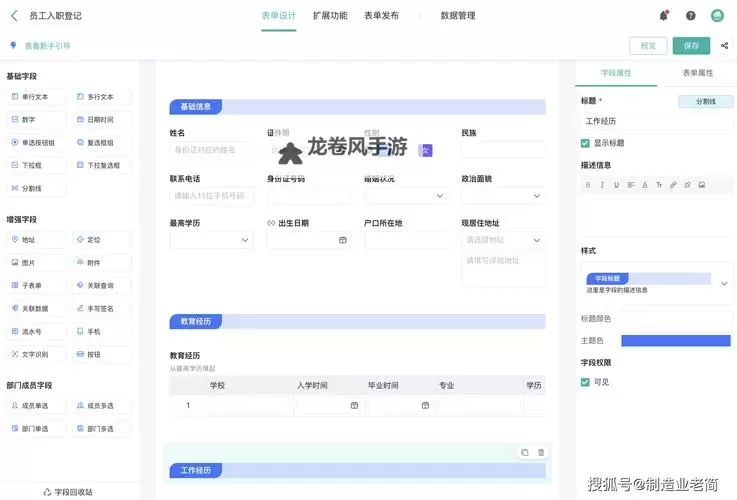The width and height of the screenshot is (737, 500).
Task: Add a 图片 field
Action: pos(36,263)
